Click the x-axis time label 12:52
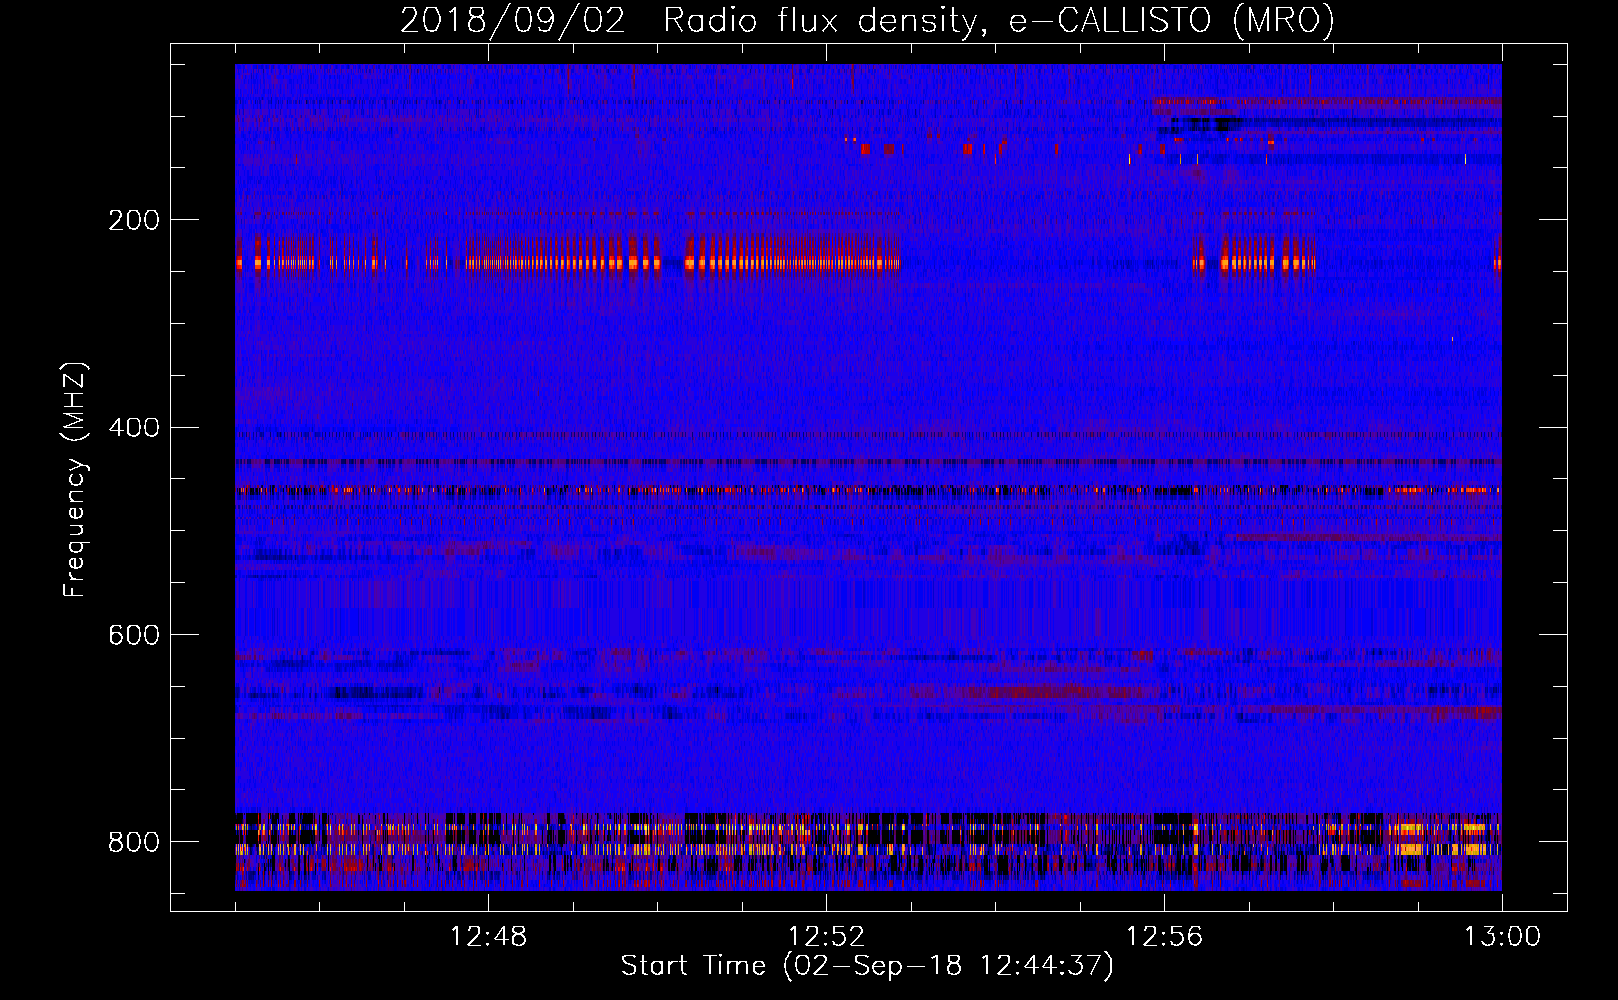Viewport: 1618px width, 1000px height. [x=826, y=937]
